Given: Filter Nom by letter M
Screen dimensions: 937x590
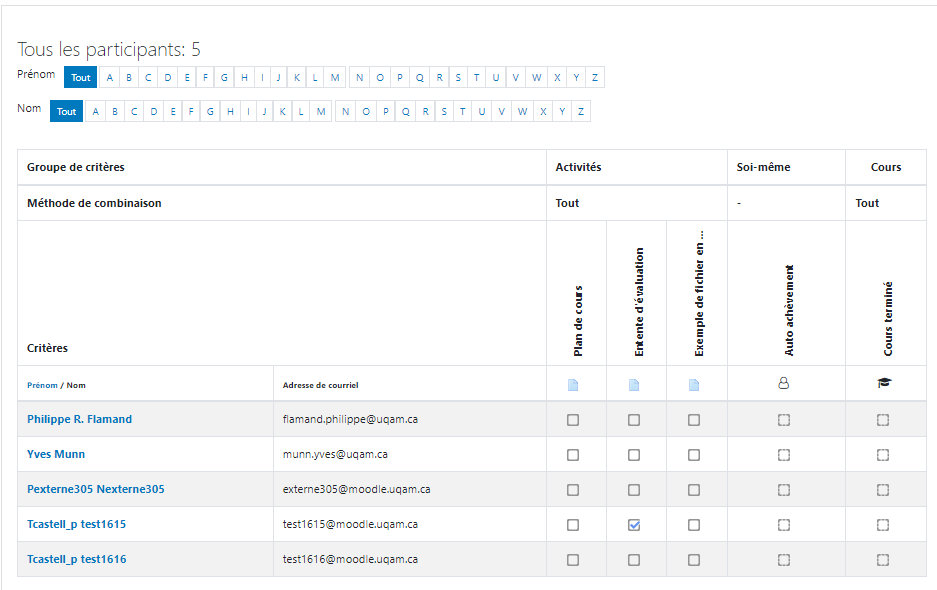Looking at the screenshot, I should point(321,111).
